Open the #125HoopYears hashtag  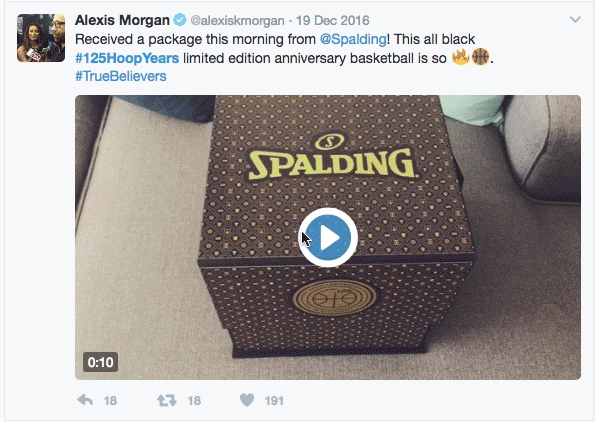point(127,58)
